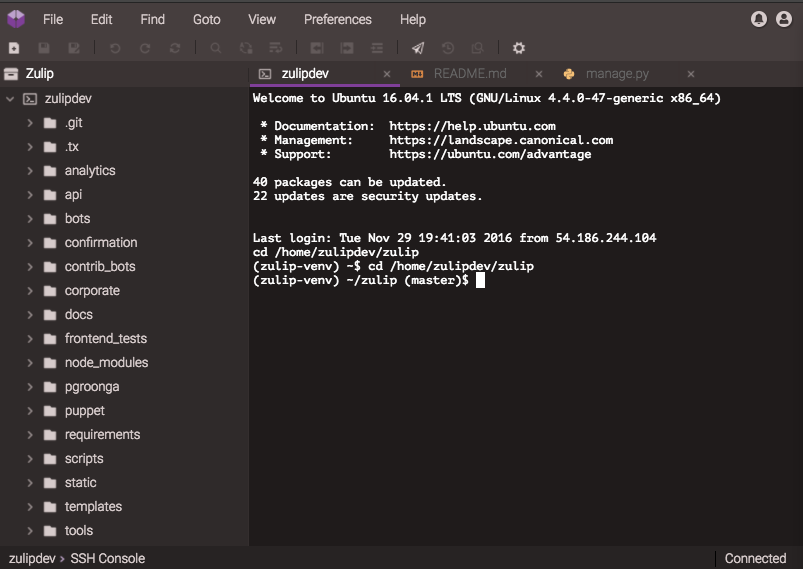Viewport: 803px width, 569px height.
Task: Click the new file icon in toolbar
Action: pos(14,48)
